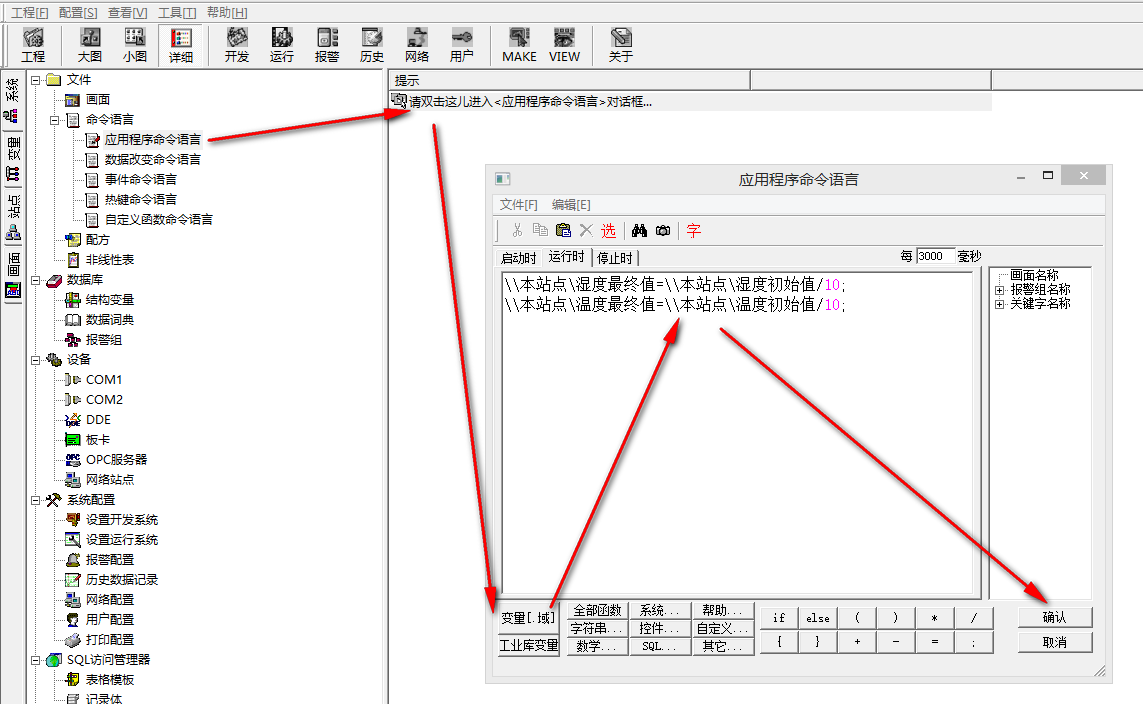The image size is (1143, 704).
Task: Click the 报警 toolbar icon
Action: (327, 45)
